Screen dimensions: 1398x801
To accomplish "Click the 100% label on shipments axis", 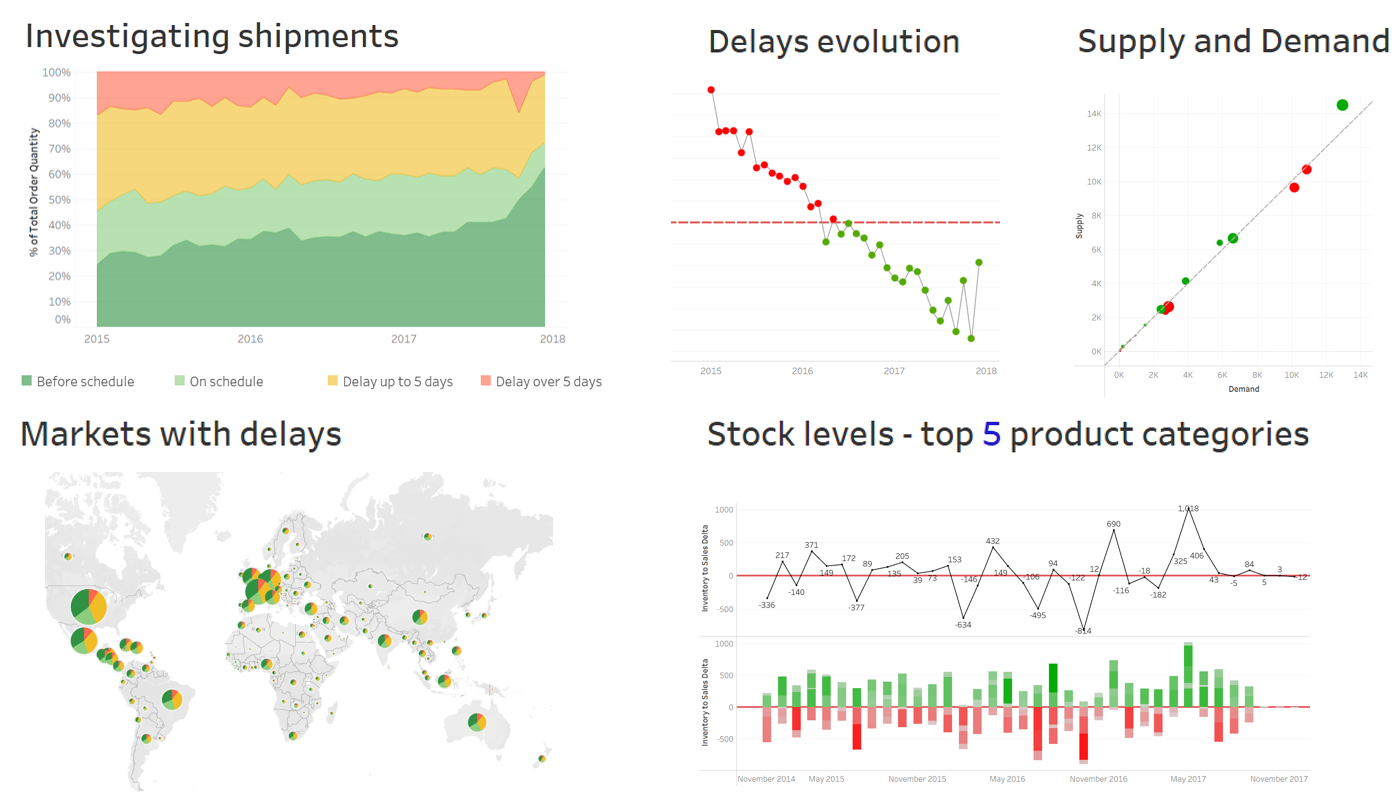I will 56,73.
